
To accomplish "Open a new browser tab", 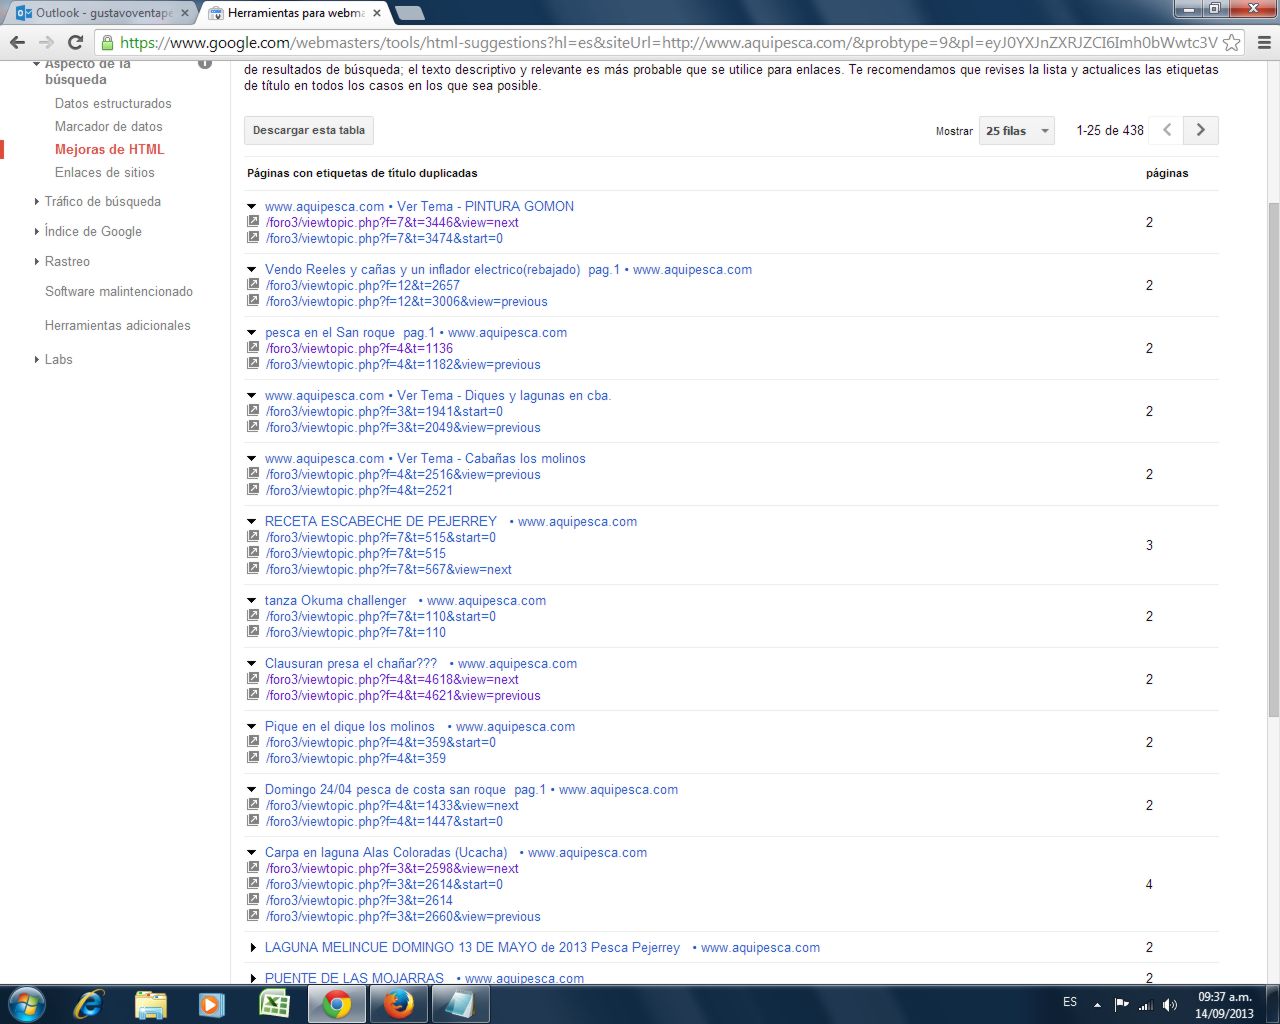I will click(410, 13).
